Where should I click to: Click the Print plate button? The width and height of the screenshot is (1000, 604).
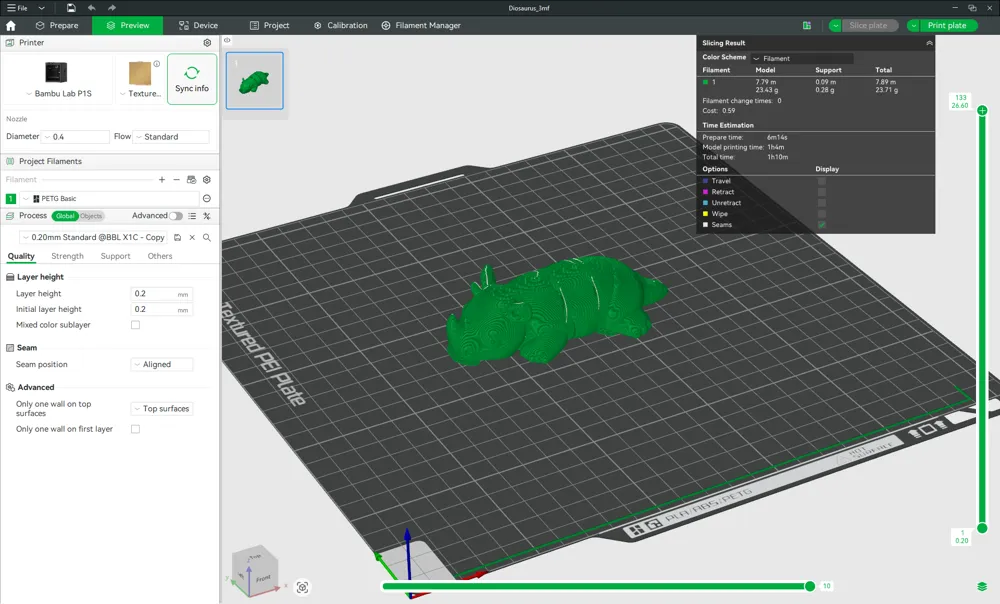click(947, 26)
